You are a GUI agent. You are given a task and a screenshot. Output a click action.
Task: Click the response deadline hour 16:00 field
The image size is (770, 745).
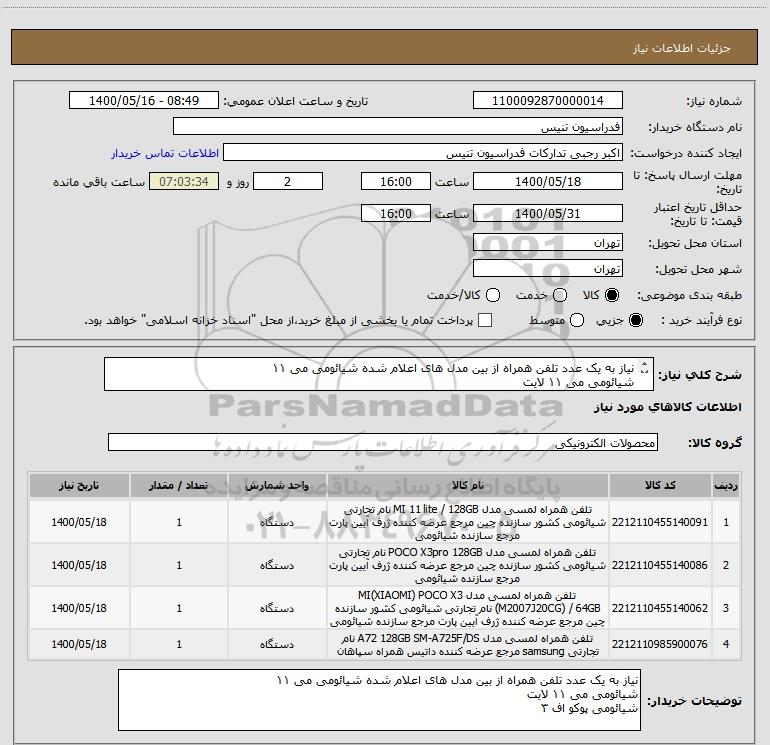[x=396, y=181]
